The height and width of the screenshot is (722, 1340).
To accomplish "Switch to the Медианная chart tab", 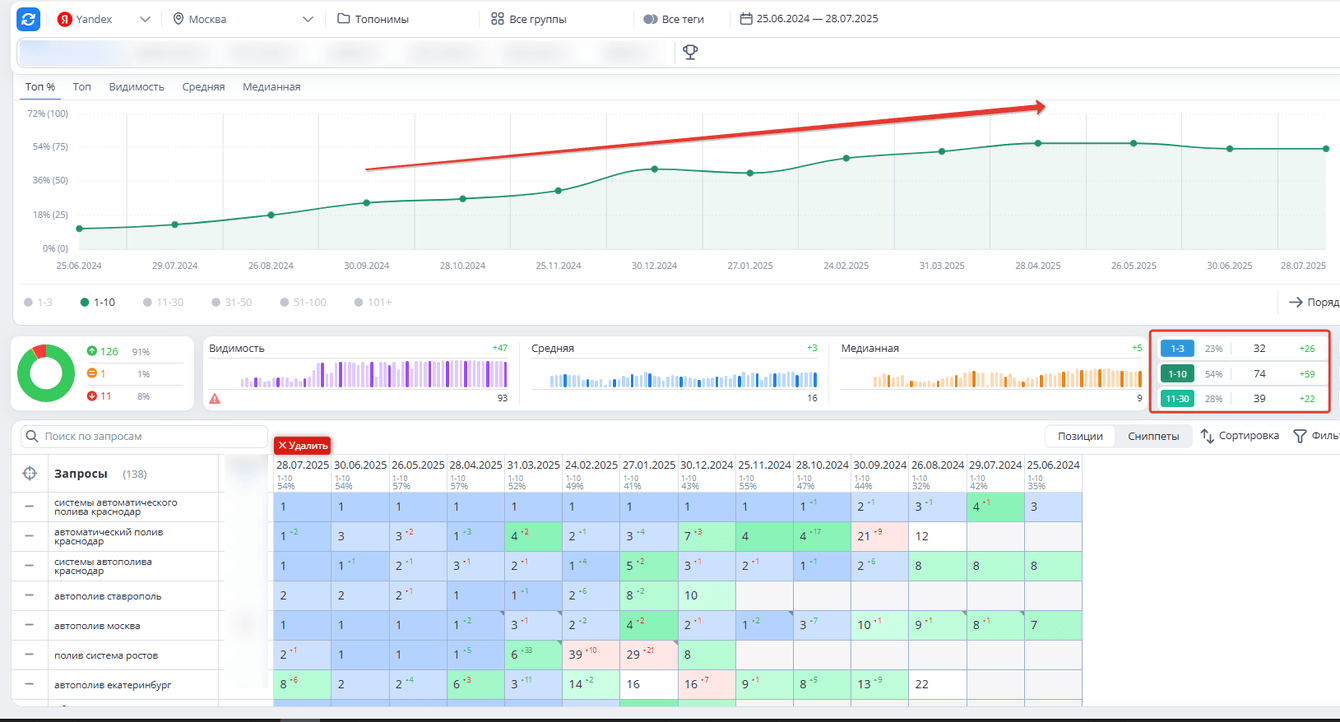I will (271, 87).
